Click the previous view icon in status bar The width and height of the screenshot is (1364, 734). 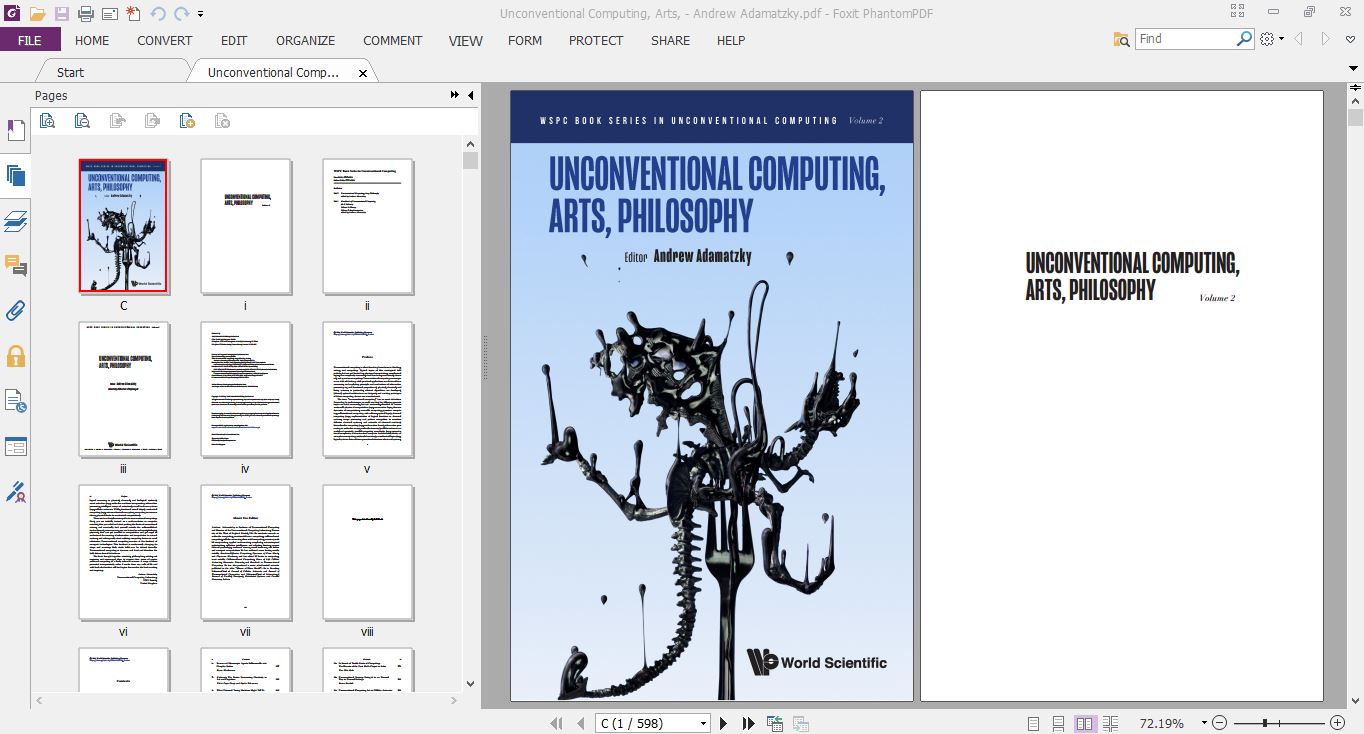pos(775,723)
